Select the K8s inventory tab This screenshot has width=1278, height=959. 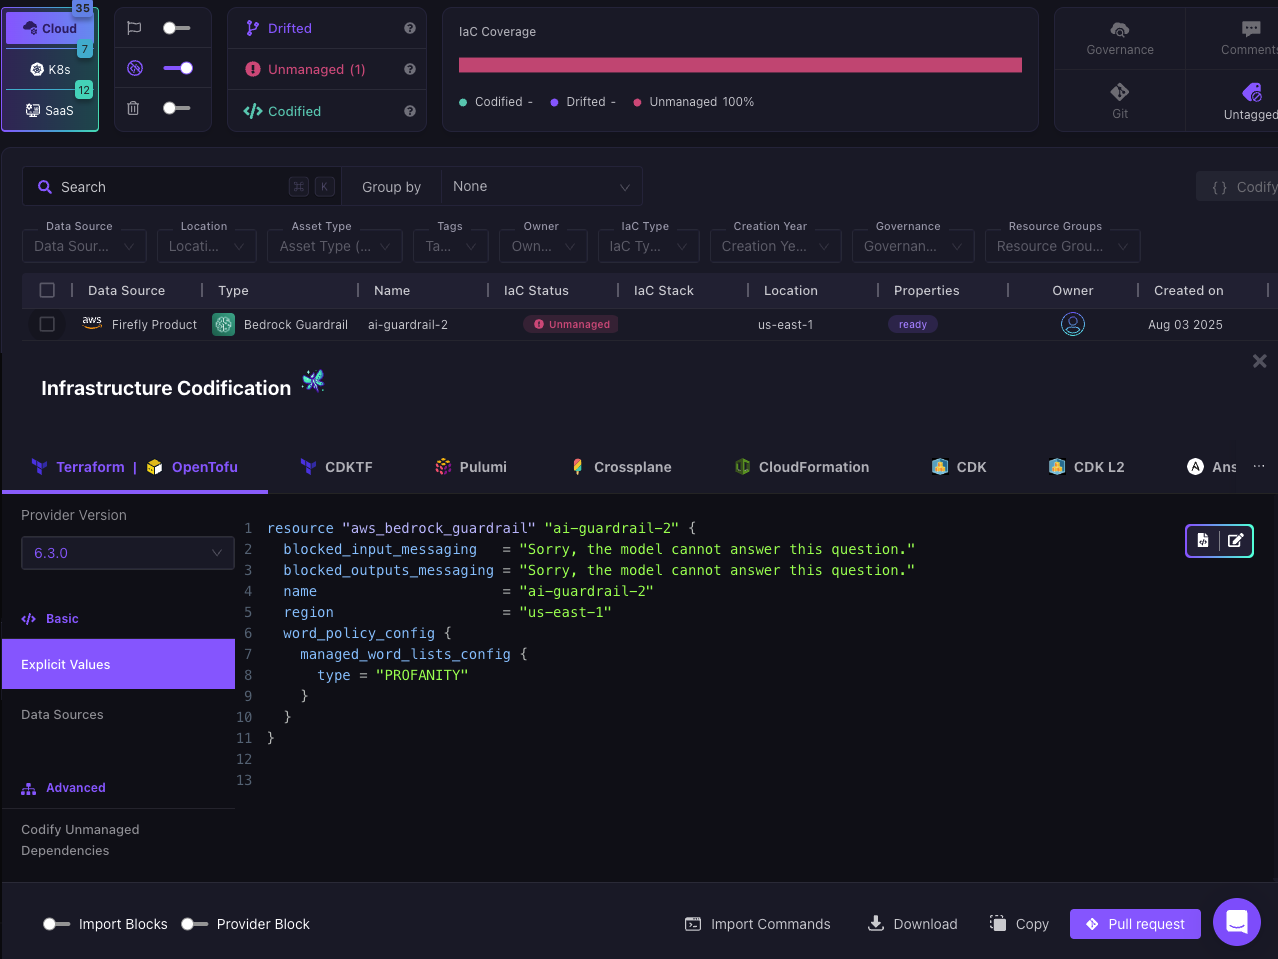[x=50, y=69]
